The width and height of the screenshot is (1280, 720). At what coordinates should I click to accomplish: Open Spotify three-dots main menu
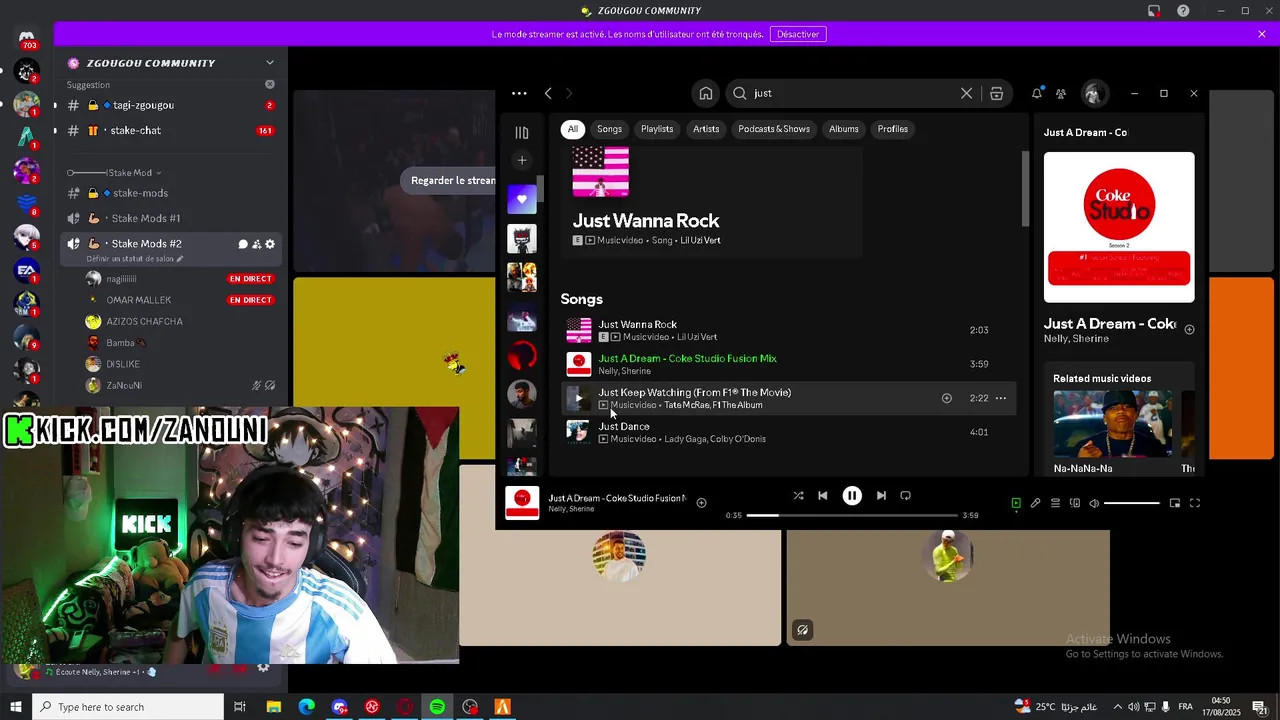519,93
